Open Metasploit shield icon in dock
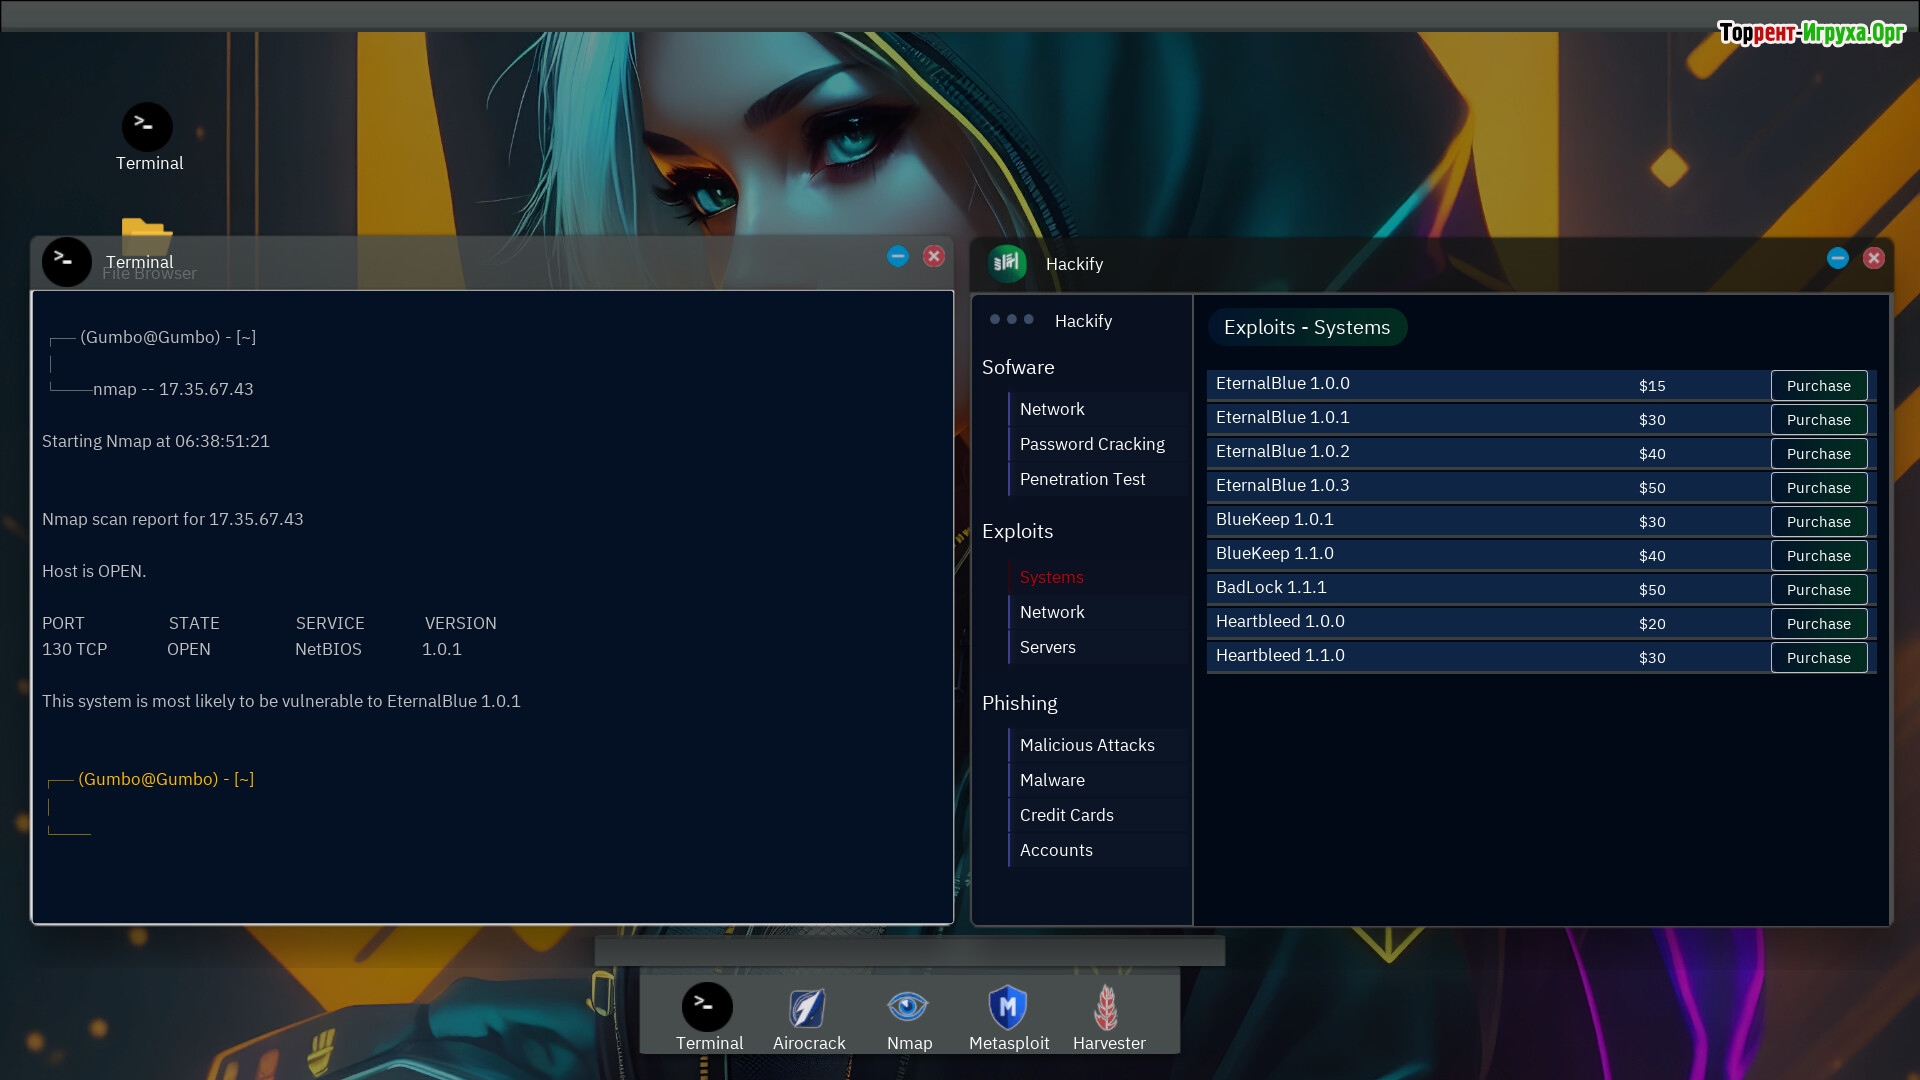This screenshot has height=1080, width=1920. click(x=1008, y=1008)
